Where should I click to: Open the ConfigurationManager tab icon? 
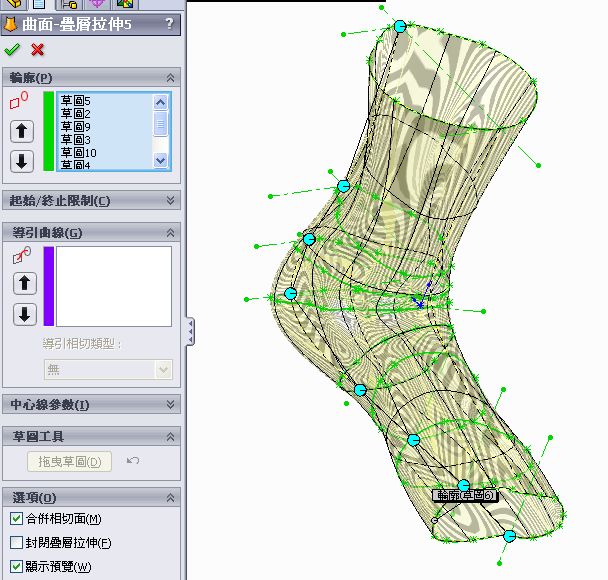[x=69, y=4]
